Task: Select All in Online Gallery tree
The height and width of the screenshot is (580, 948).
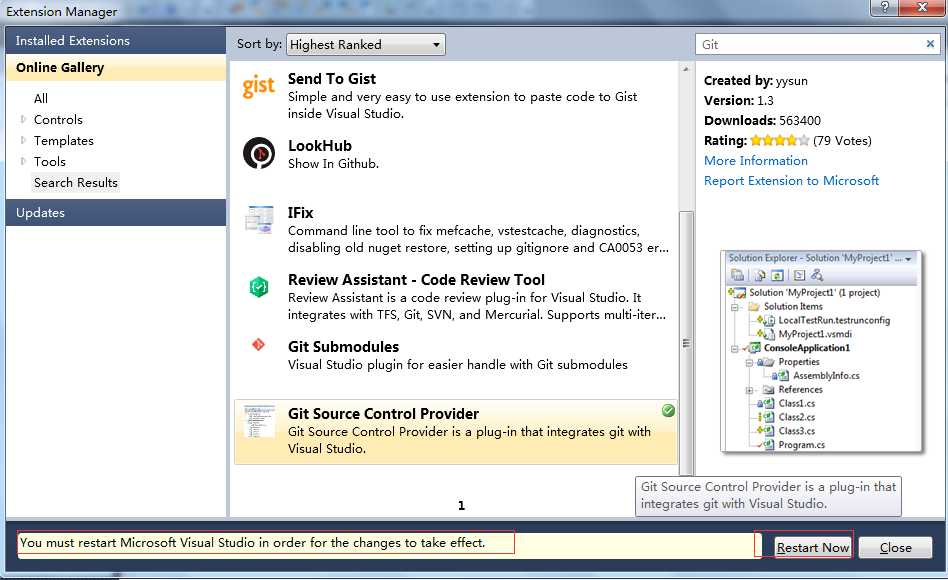Action: (x=41, y=99)
